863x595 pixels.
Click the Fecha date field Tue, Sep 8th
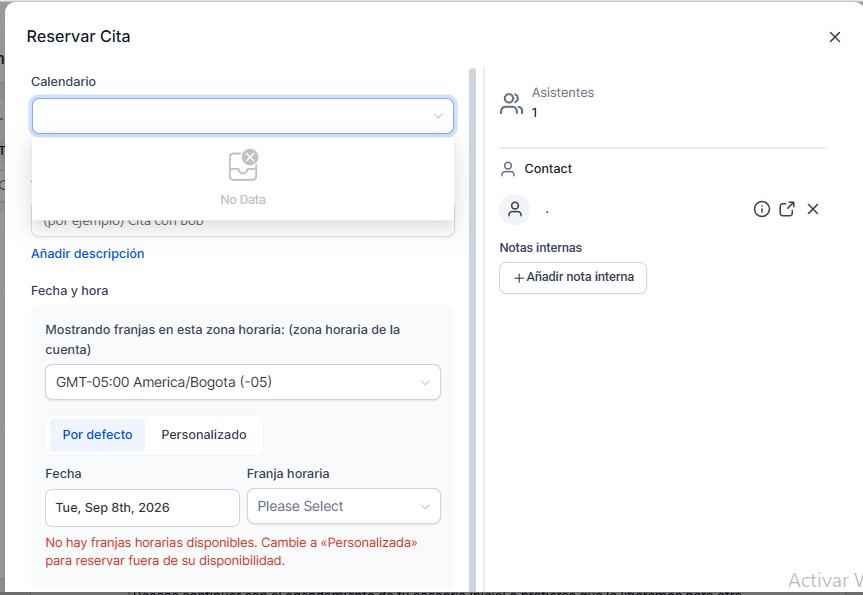tap(142, 507)
